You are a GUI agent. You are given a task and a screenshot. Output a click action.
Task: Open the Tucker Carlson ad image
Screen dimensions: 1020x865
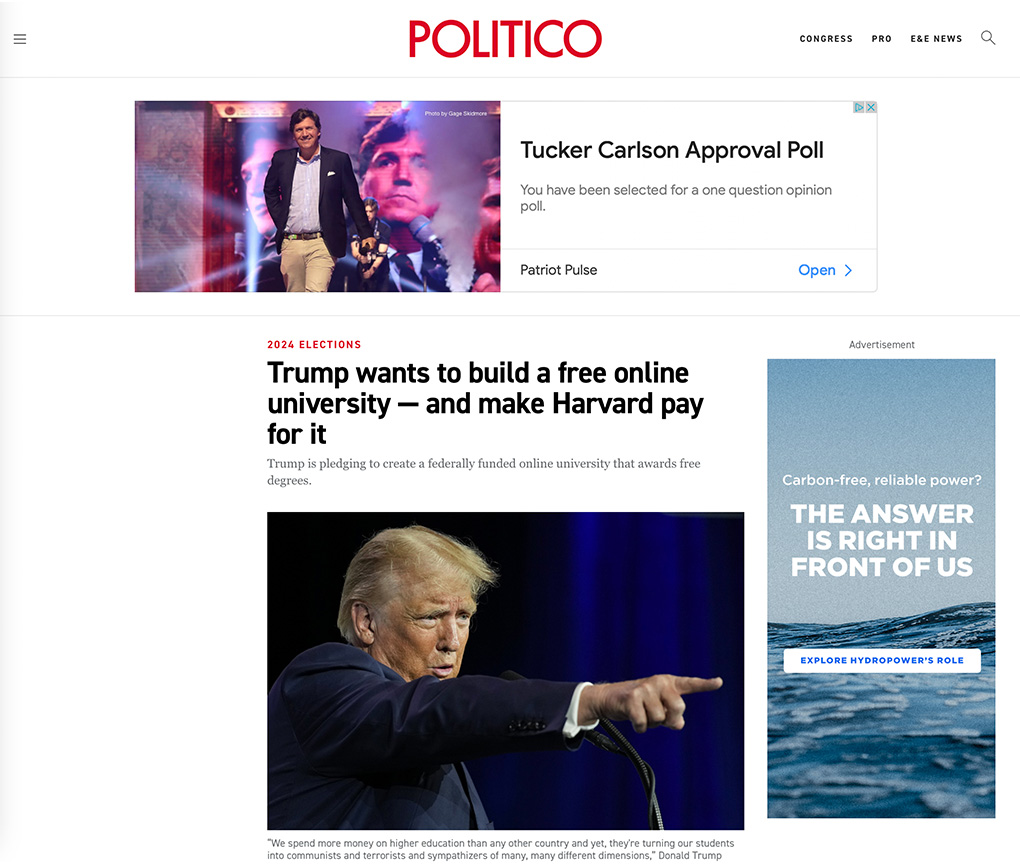tap(317, 196)
